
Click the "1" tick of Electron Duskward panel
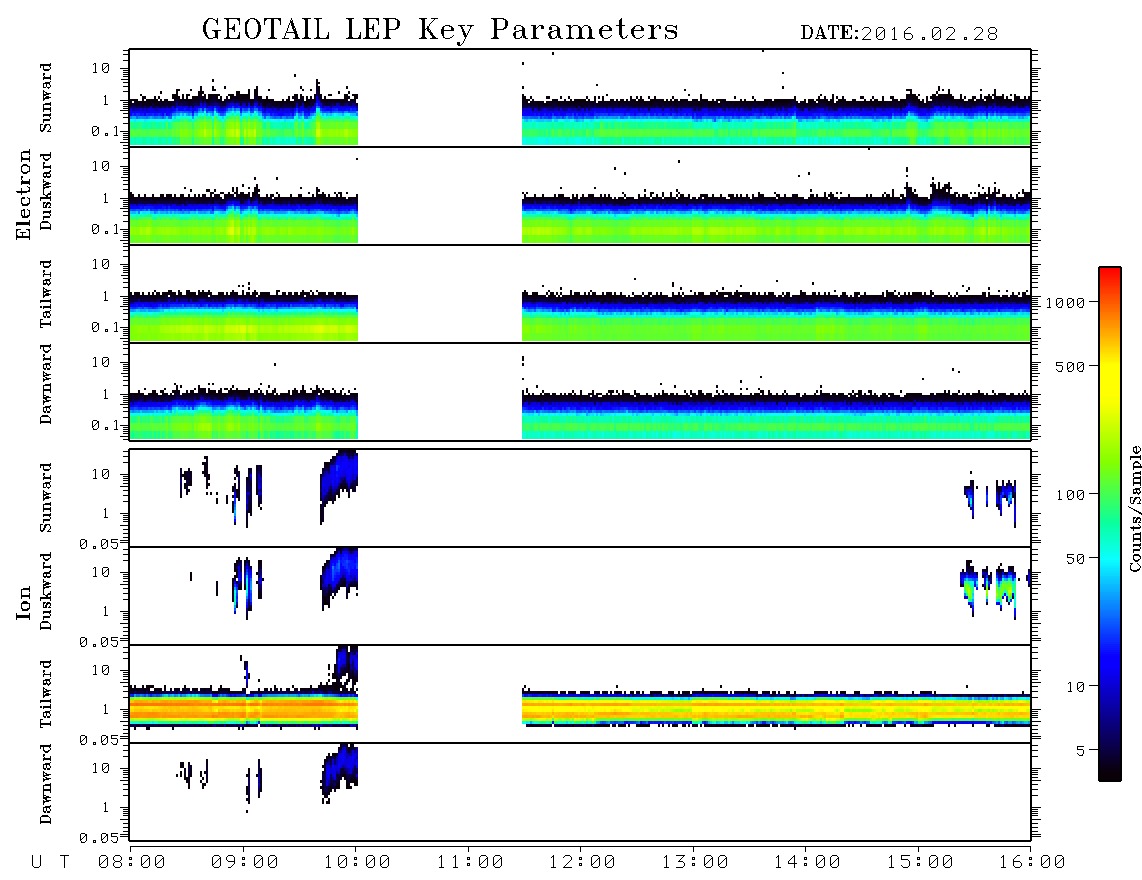(x=106, y=198)
